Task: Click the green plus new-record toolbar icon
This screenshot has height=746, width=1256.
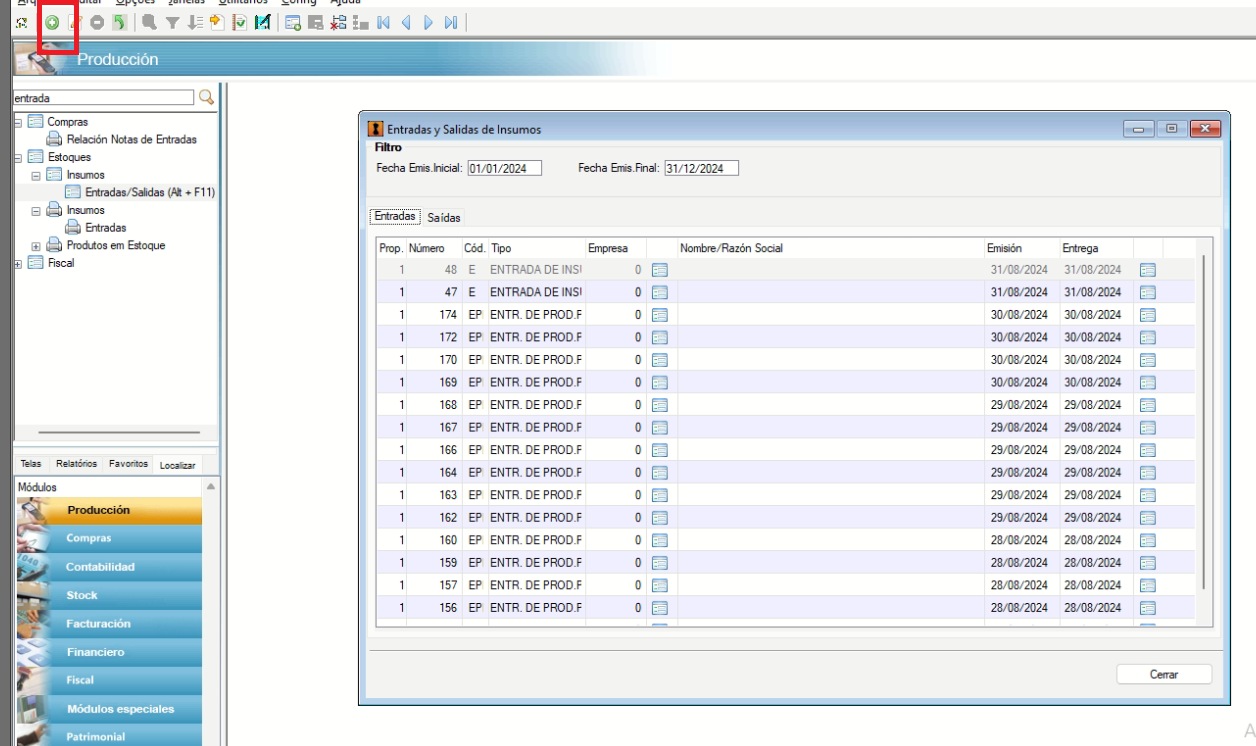Action: 51,22
